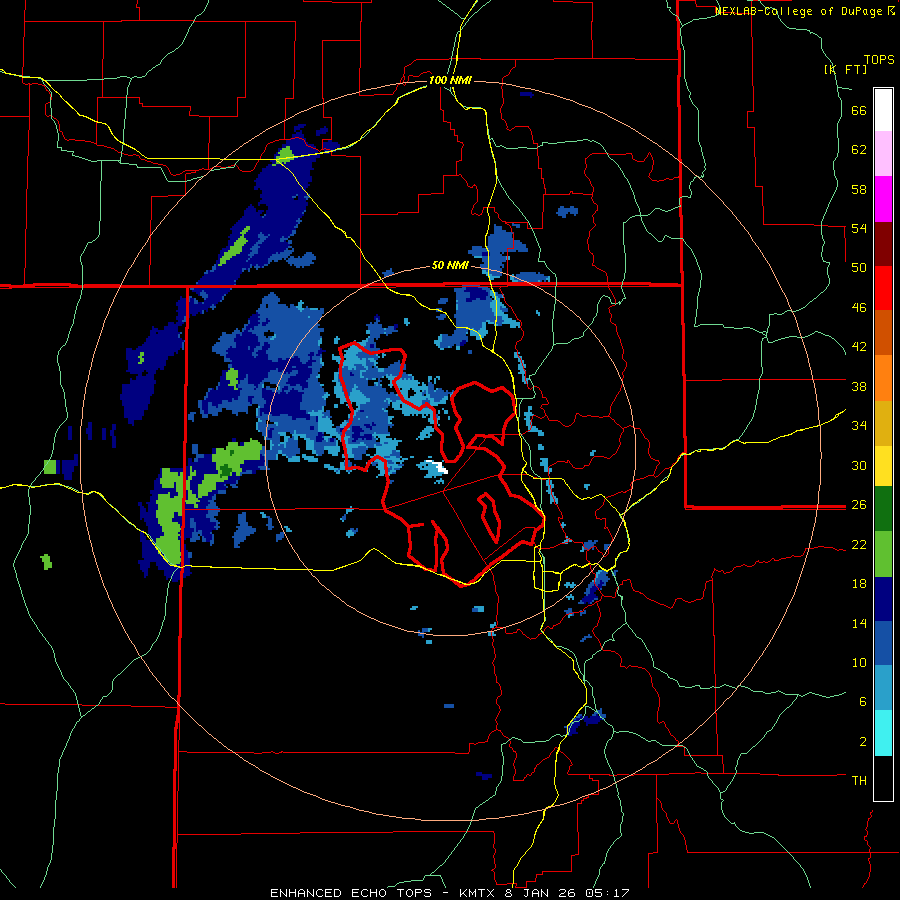Click the 'TH' legend label
The width and height of the screenshot is (900, 900).
pos(859,781)
